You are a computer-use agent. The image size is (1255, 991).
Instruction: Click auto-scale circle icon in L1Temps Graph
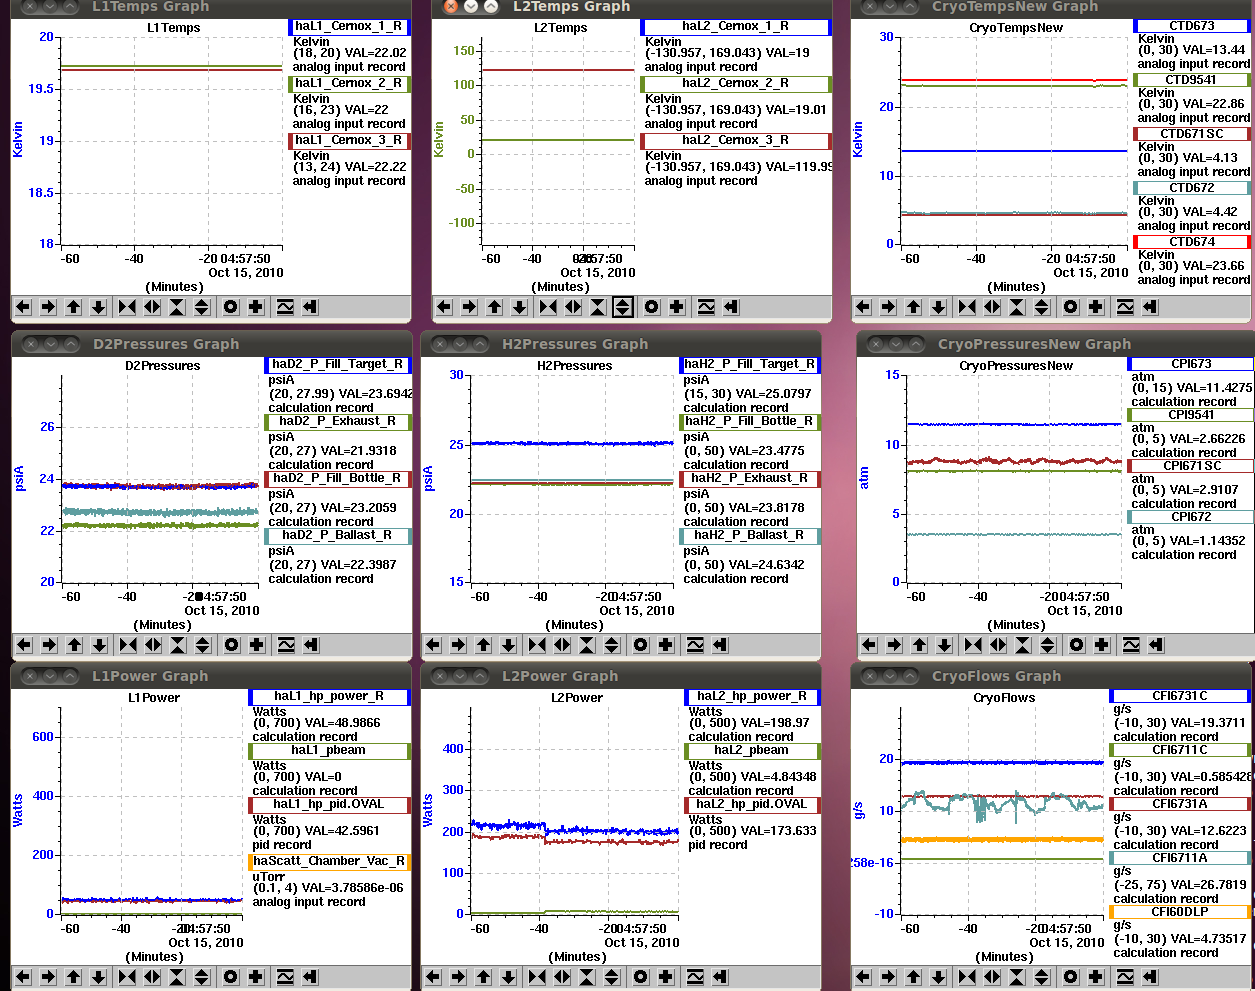231,307
